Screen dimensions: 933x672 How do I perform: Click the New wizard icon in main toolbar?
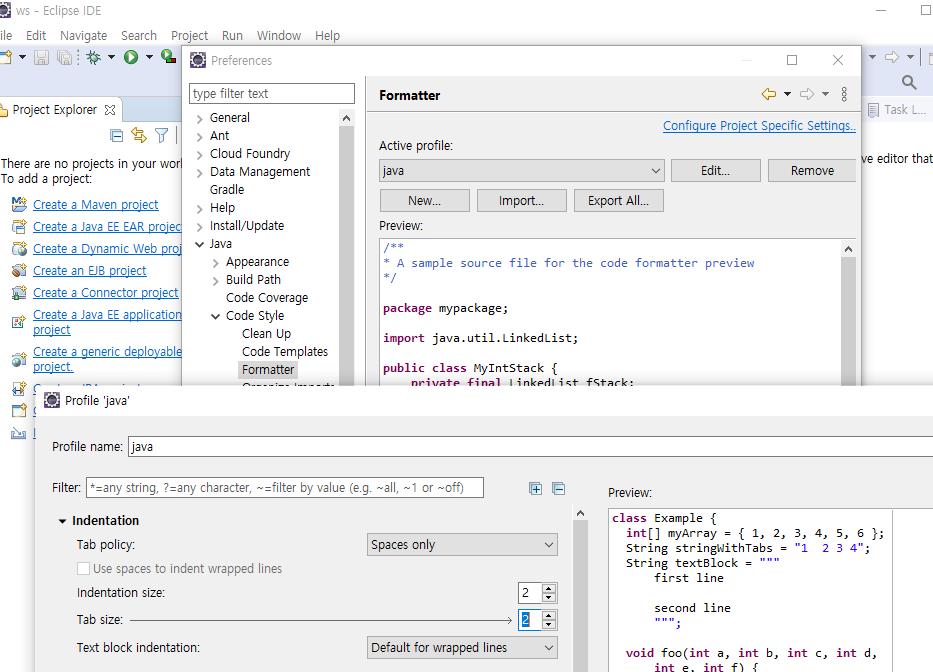[x=6, y=57]
